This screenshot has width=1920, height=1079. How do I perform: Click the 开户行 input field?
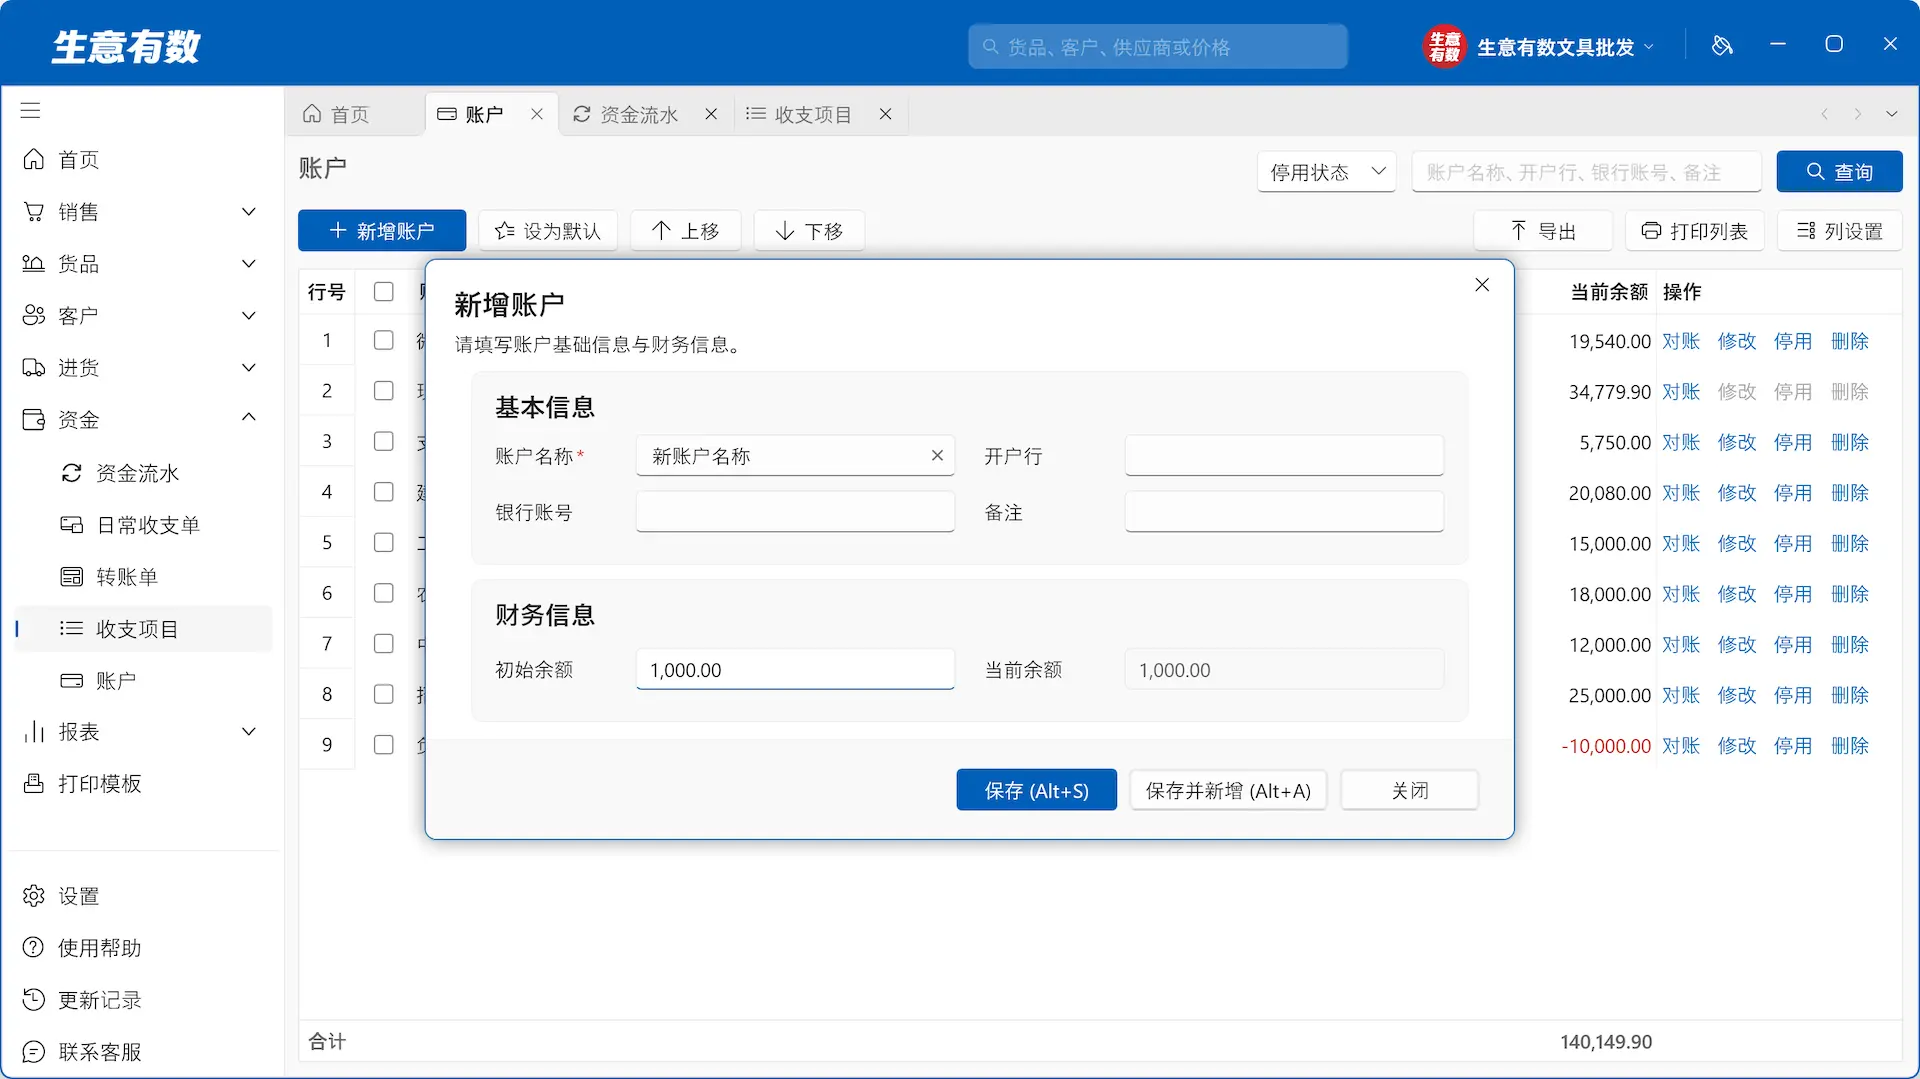click(1284, 456)
